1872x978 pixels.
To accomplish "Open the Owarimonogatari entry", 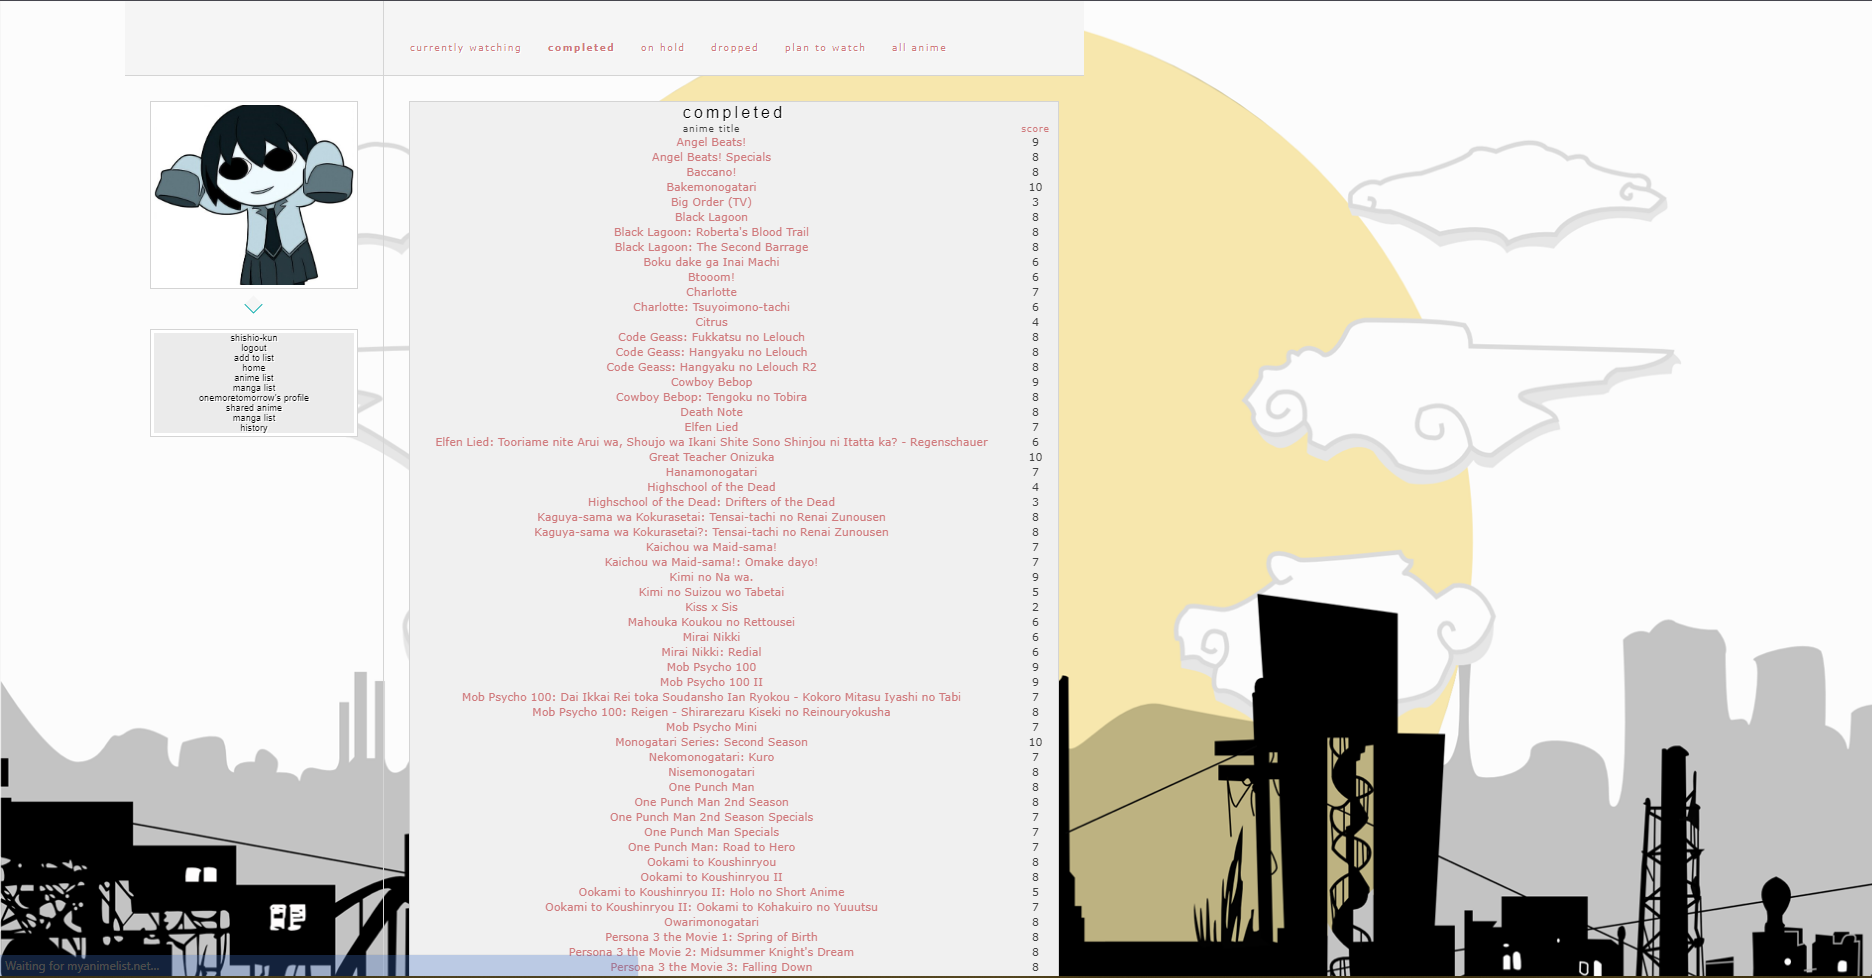I will pos(711,922).
